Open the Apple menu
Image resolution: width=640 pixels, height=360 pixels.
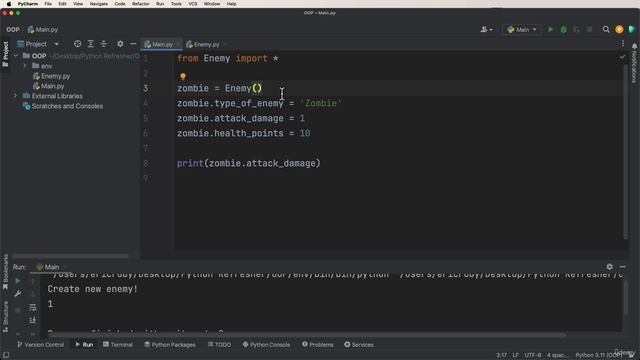point(9,4)
